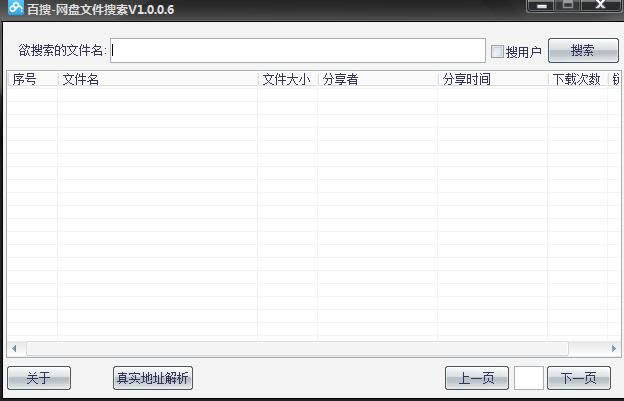This screenshot has height=401, width=624.
Task: Click the 搜索 button
Action: click(x=583, y=51)
